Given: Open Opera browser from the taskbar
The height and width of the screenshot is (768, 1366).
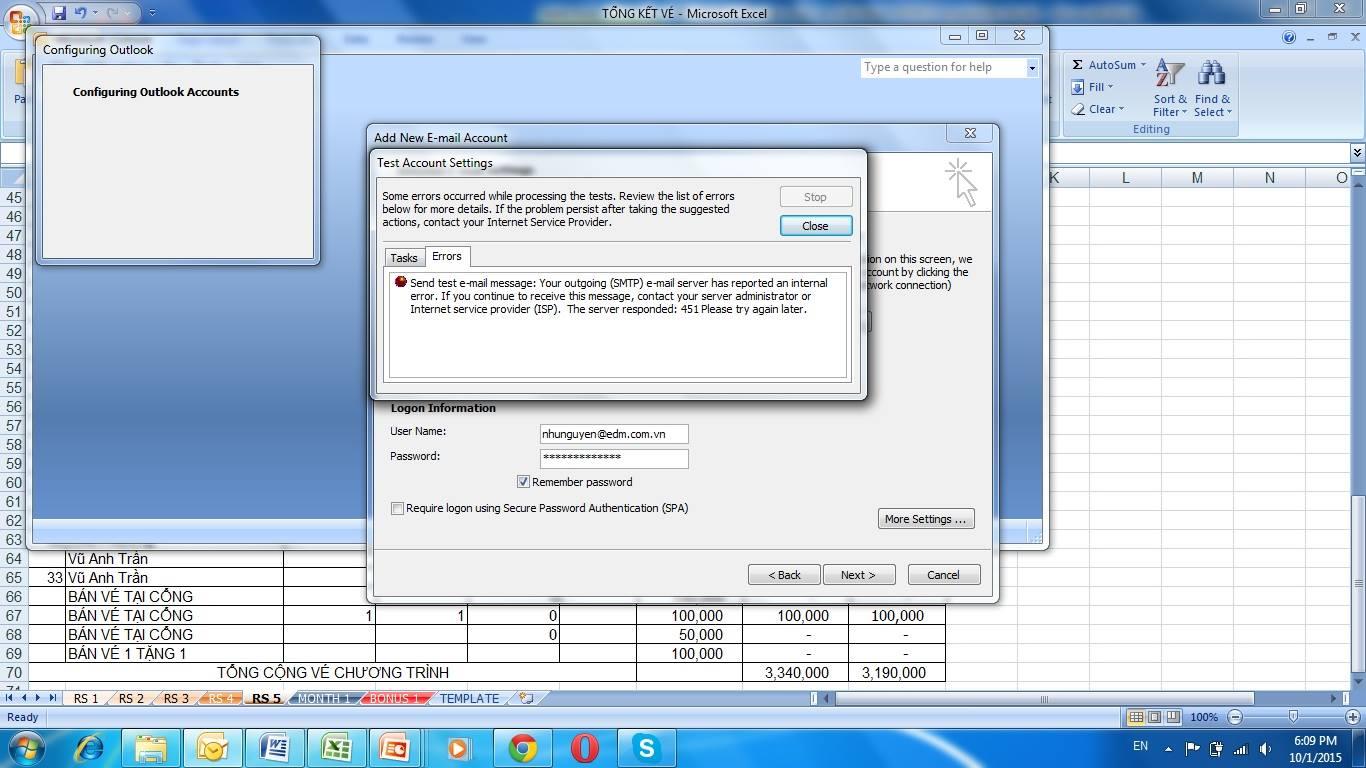Looking at the screenshot, I should 584,748.
